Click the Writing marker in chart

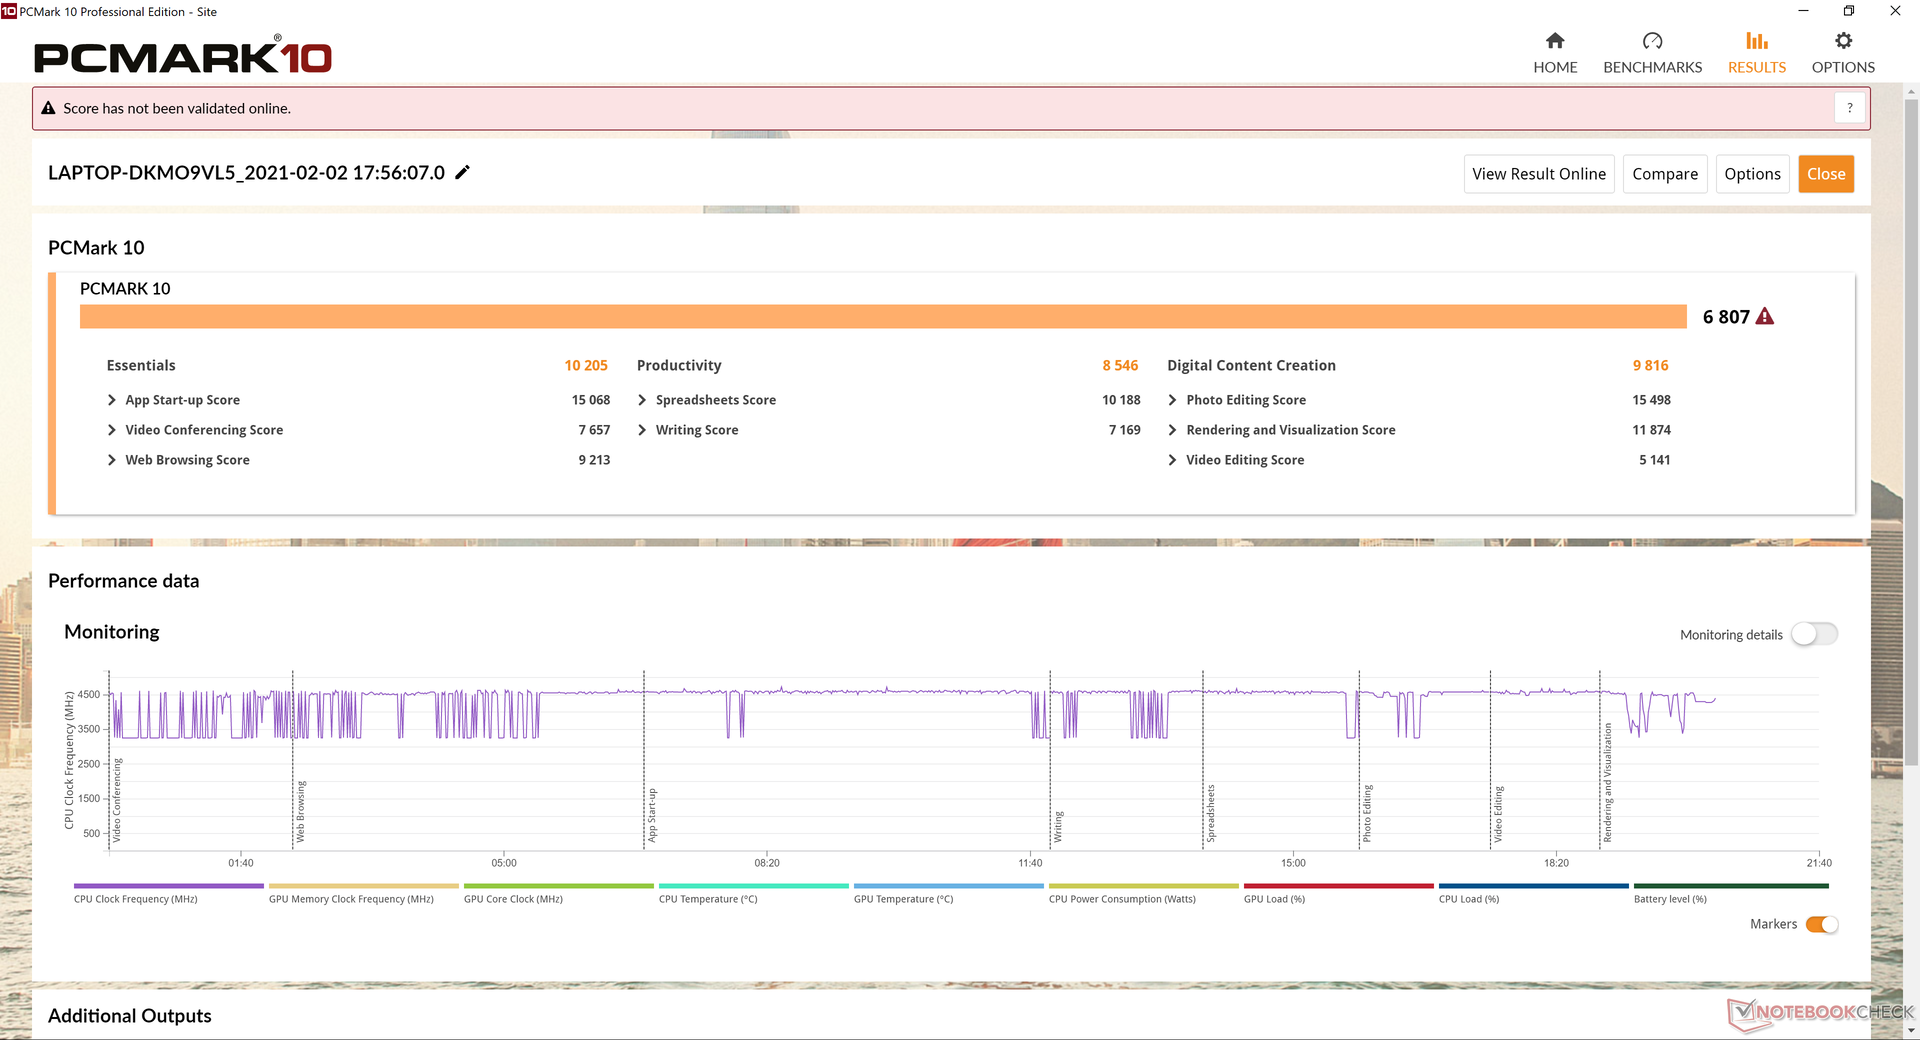tap(1058, 826)
